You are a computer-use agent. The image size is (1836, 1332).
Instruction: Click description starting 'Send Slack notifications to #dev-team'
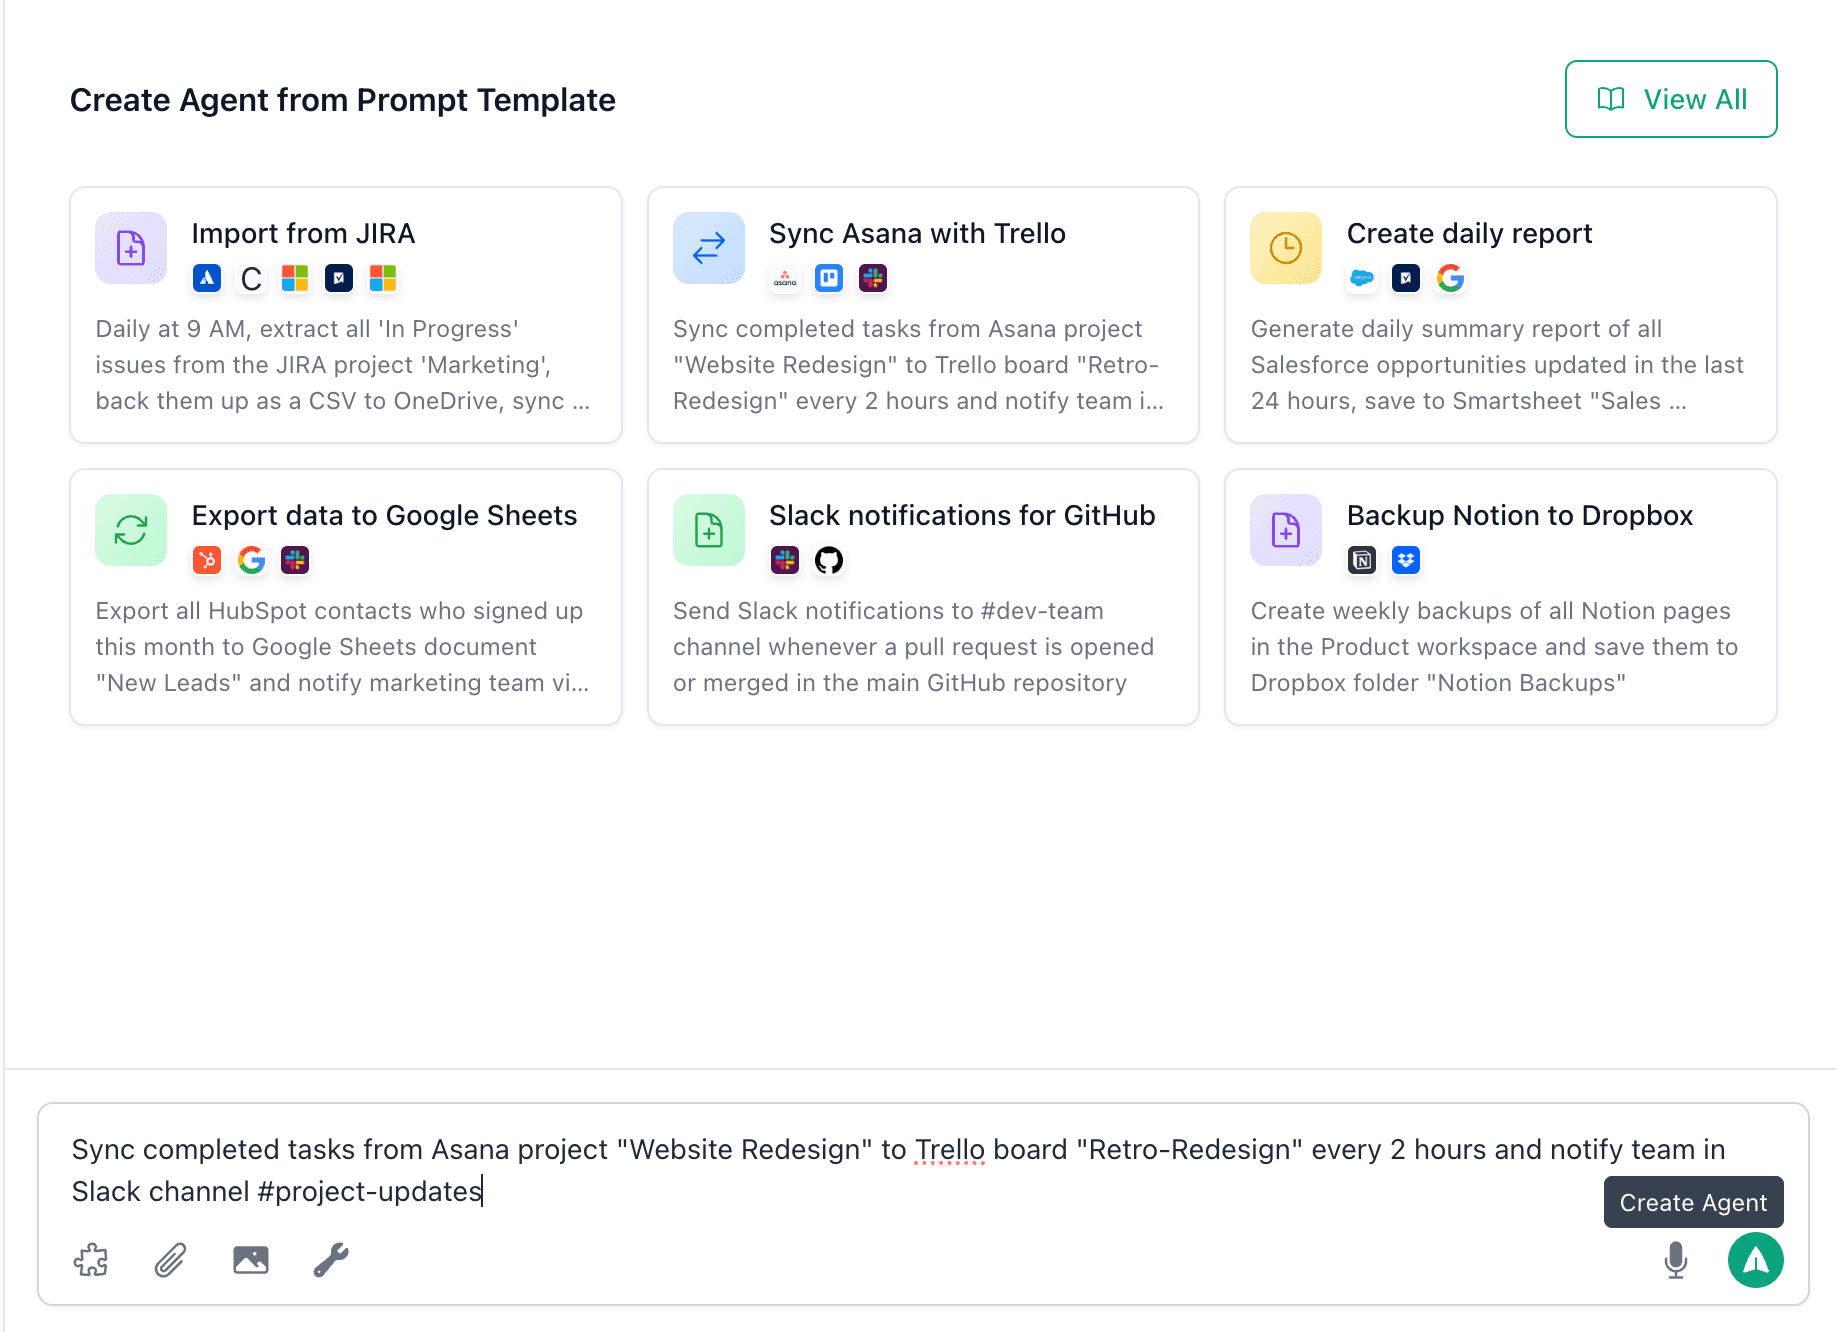[913, 647]
